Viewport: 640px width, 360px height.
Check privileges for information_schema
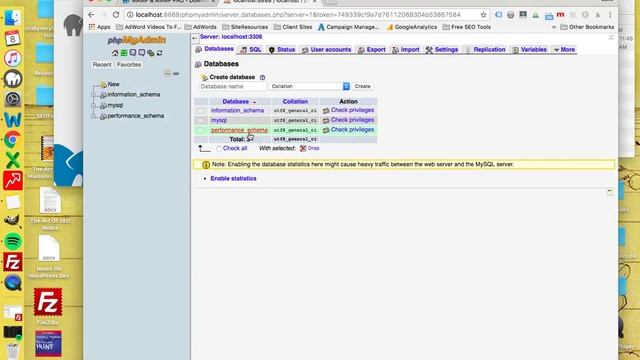pyautogui.click(x=349, y=110)
